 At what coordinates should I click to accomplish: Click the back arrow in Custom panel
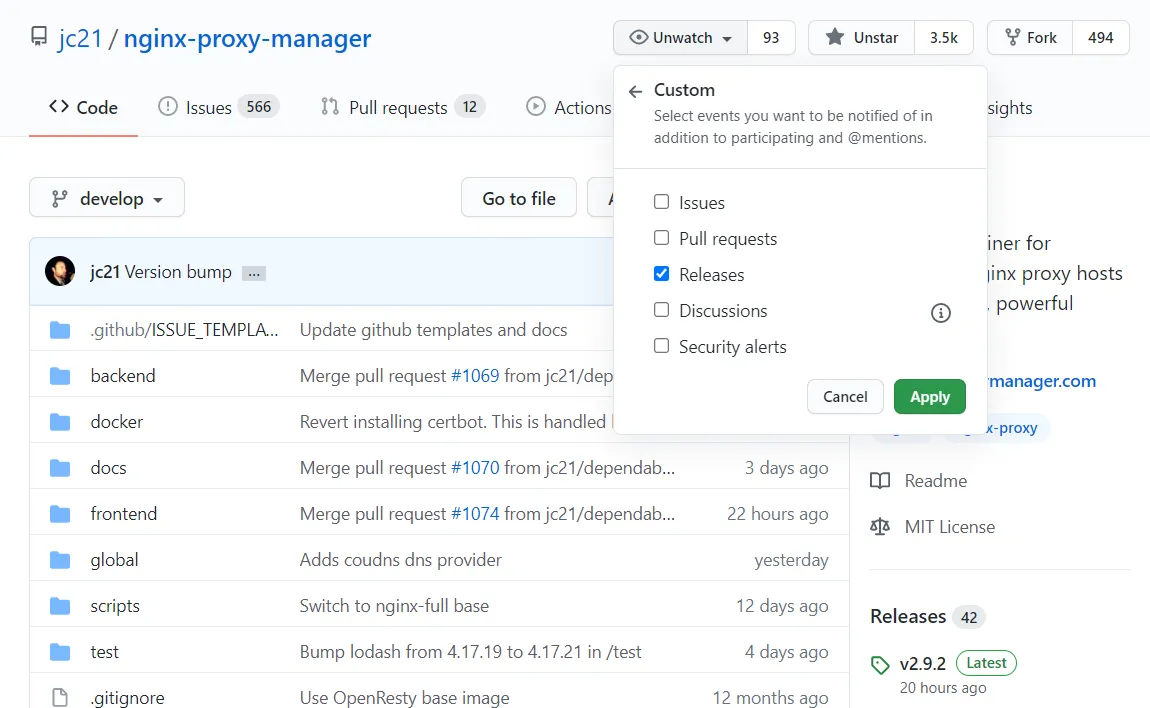(635, 91)
